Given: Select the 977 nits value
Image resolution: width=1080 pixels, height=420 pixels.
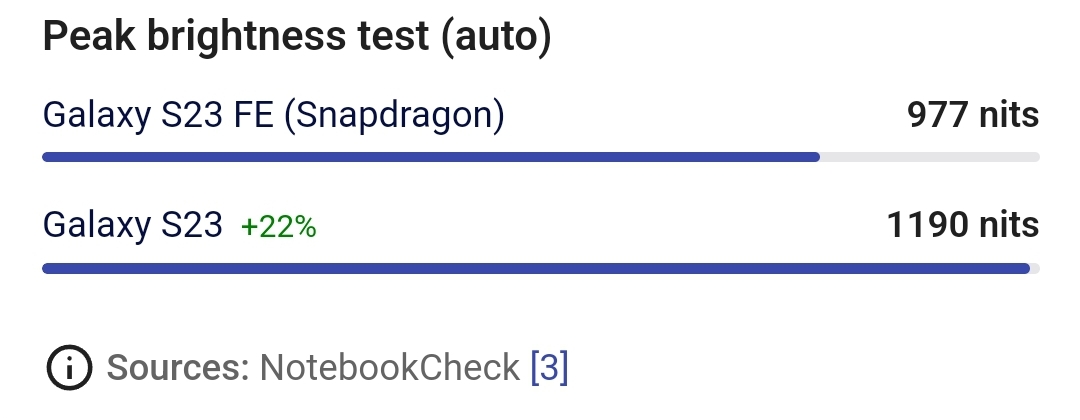Looking at the screenshot, I should [x=972, y=116].
